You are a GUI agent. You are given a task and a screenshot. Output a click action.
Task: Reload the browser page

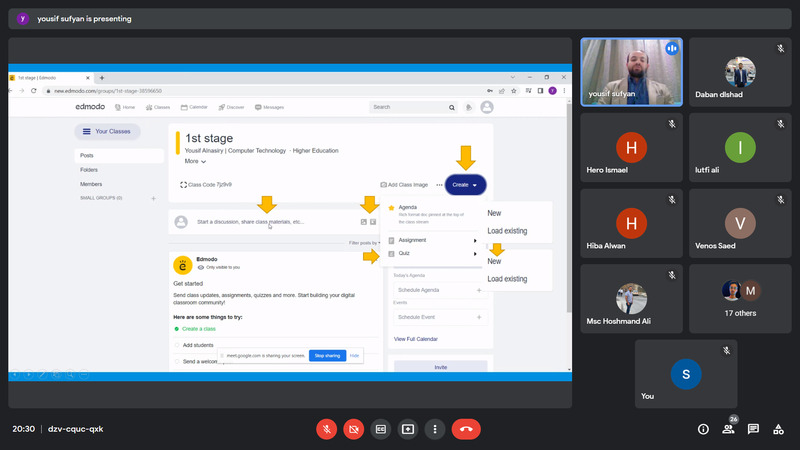pos(34,91)
